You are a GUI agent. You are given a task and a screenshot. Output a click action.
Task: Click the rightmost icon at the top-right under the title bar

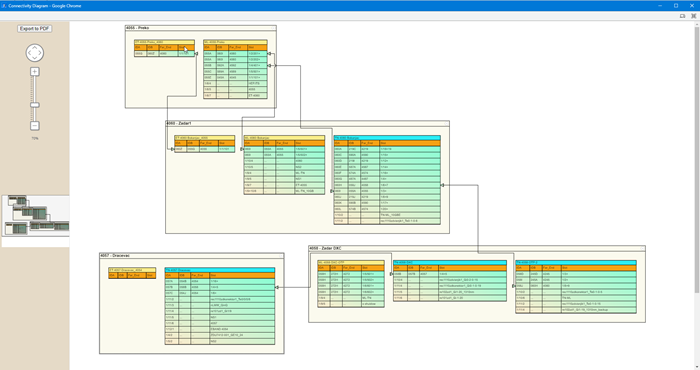tap(694, 16)
